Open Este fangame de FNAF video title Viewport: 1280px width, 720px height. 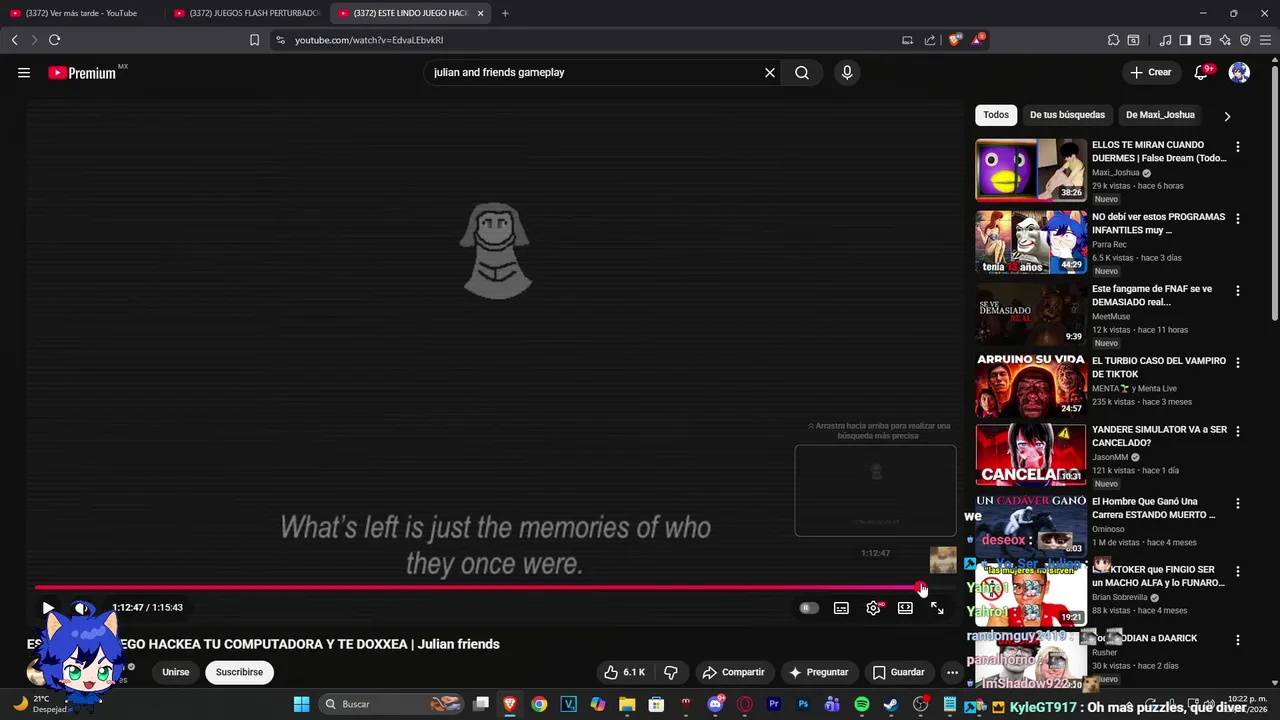(x=1152, y=295)
